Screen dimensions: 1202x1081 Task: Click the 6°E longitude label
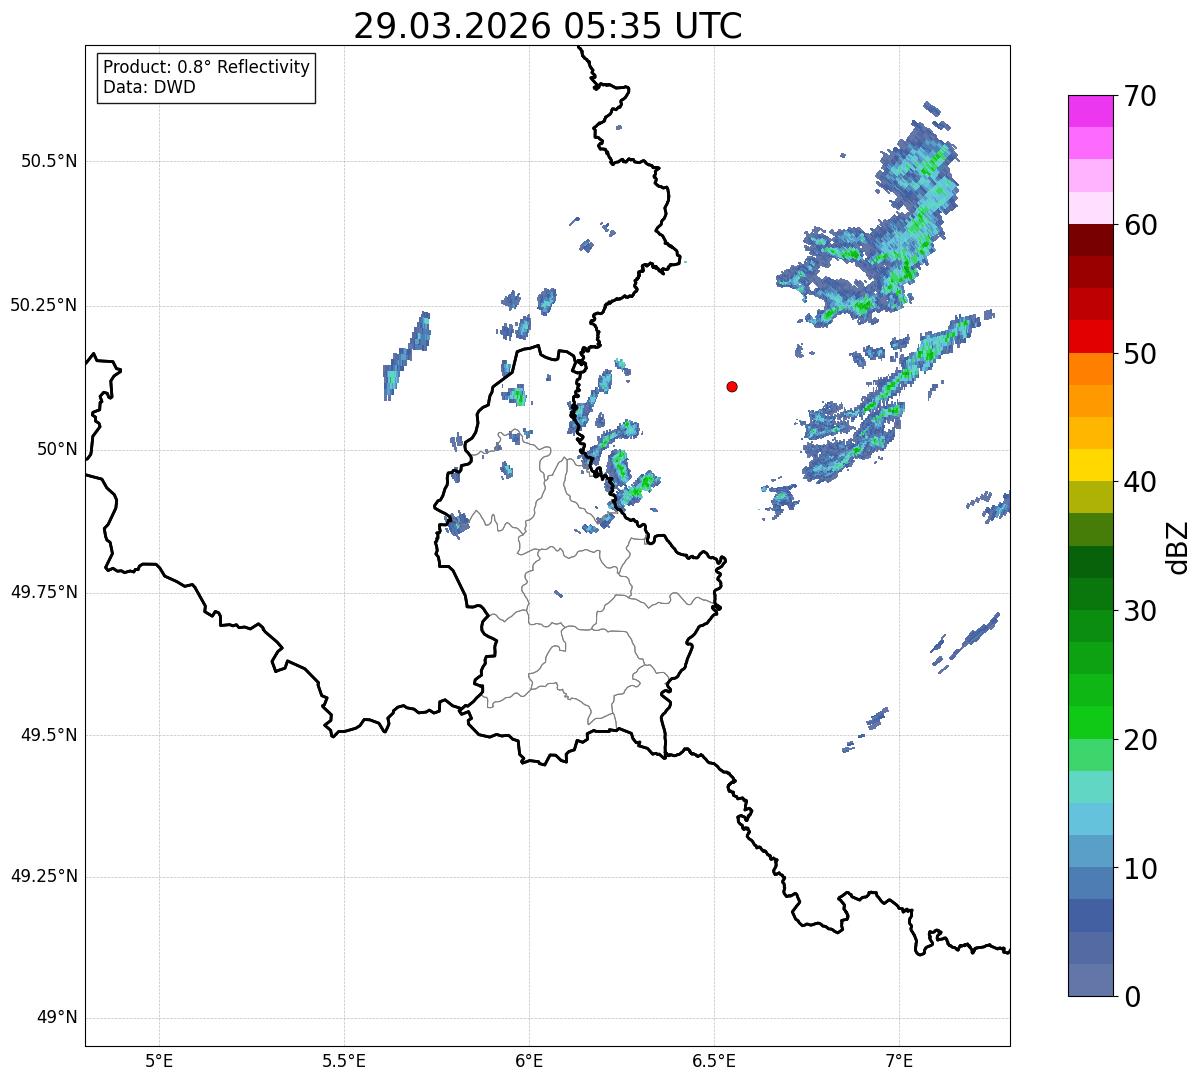[529, 1060]
